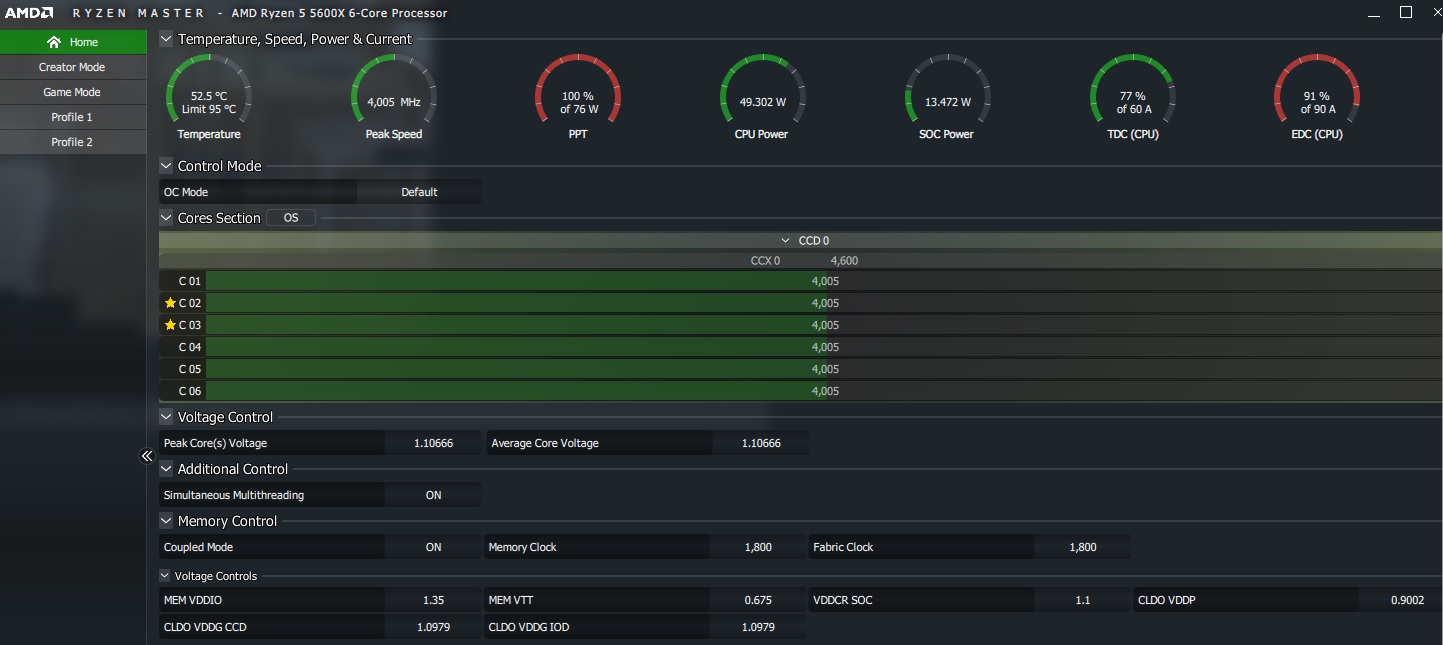Click the Coupled Mode label
Viewport: 1443px width, 645px height.
[x=198, y=547]
